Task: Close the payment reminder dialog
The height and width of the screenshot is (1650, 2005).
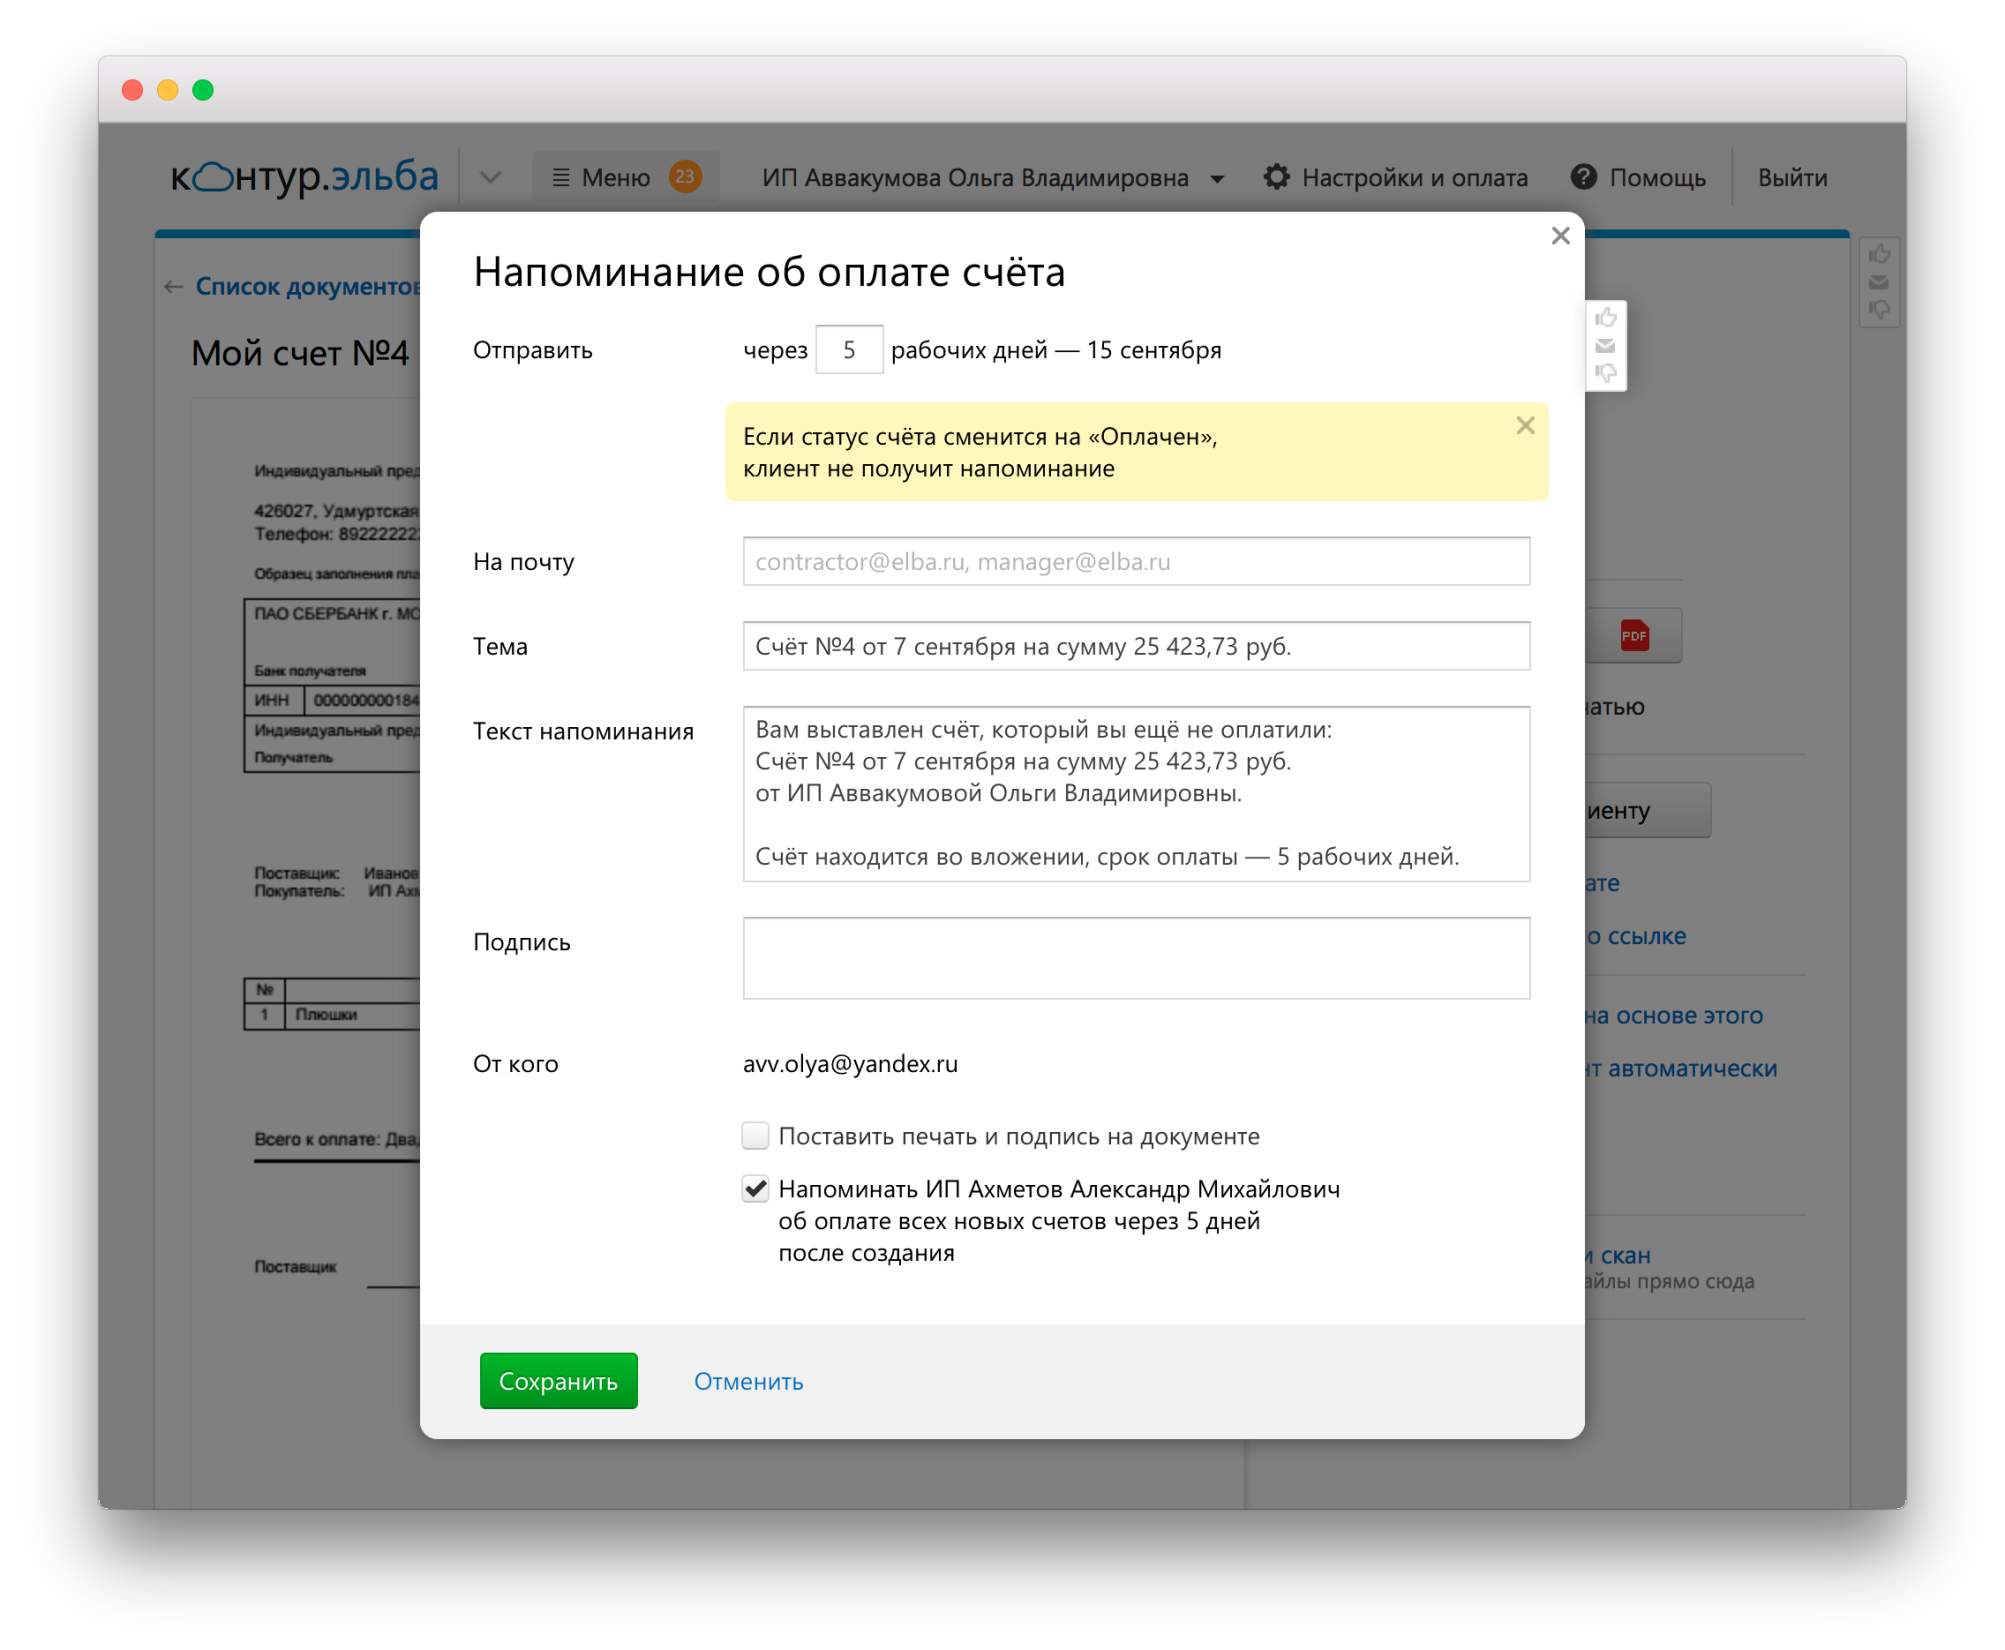Action: [x=1560, y=236]
